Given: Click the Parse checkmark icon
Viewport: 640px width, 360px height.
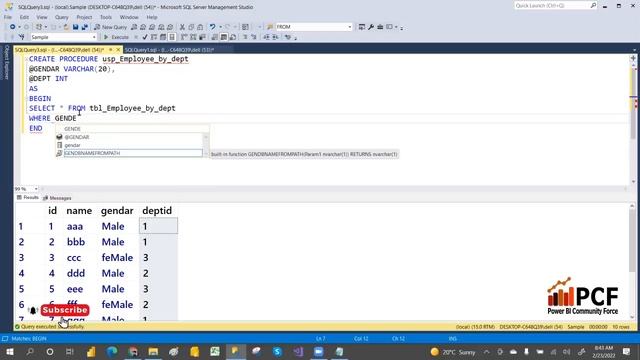Looking at the screenshot, I should click(x=145, y=37).
